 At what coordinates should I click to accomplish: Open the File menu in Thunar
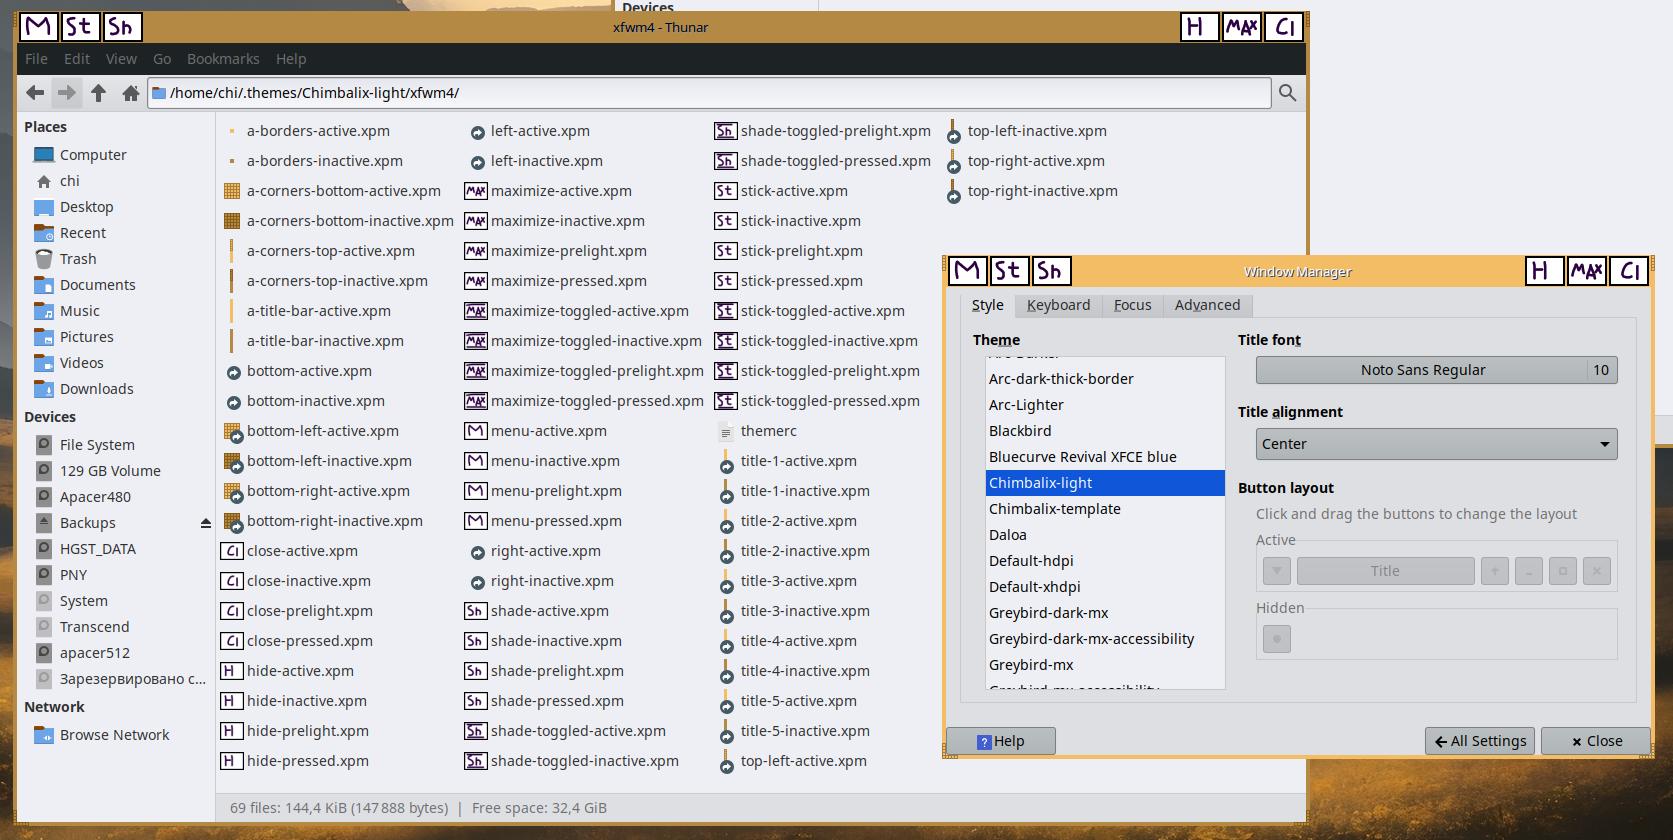click(36, 59)
